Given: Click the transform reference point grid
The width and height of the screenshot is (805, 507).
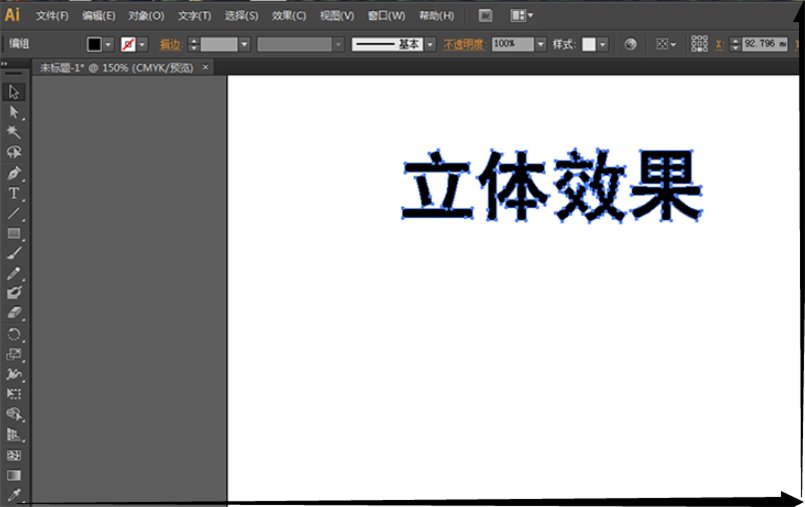Looking at the screenshot, I should click(699, 44).
